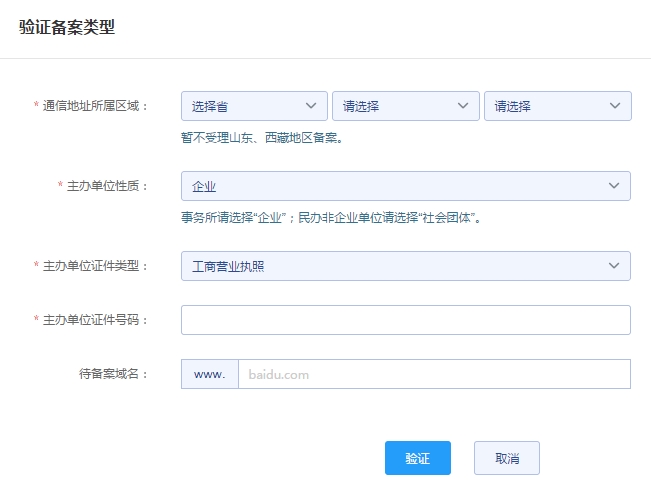Viewport: 651px width, 486px height.
Task: Click the www. prefix box
Action: click(x=209, y=374)
